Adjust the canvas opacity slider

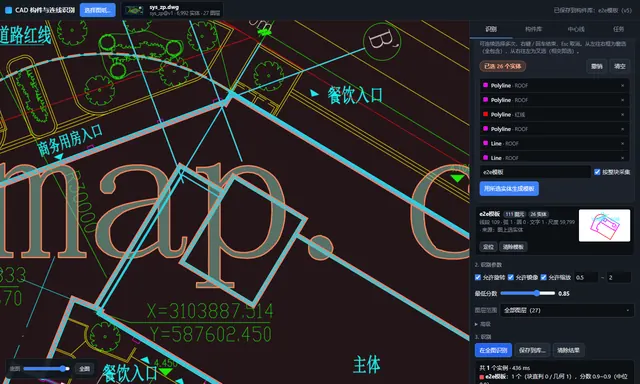[46, 368]
